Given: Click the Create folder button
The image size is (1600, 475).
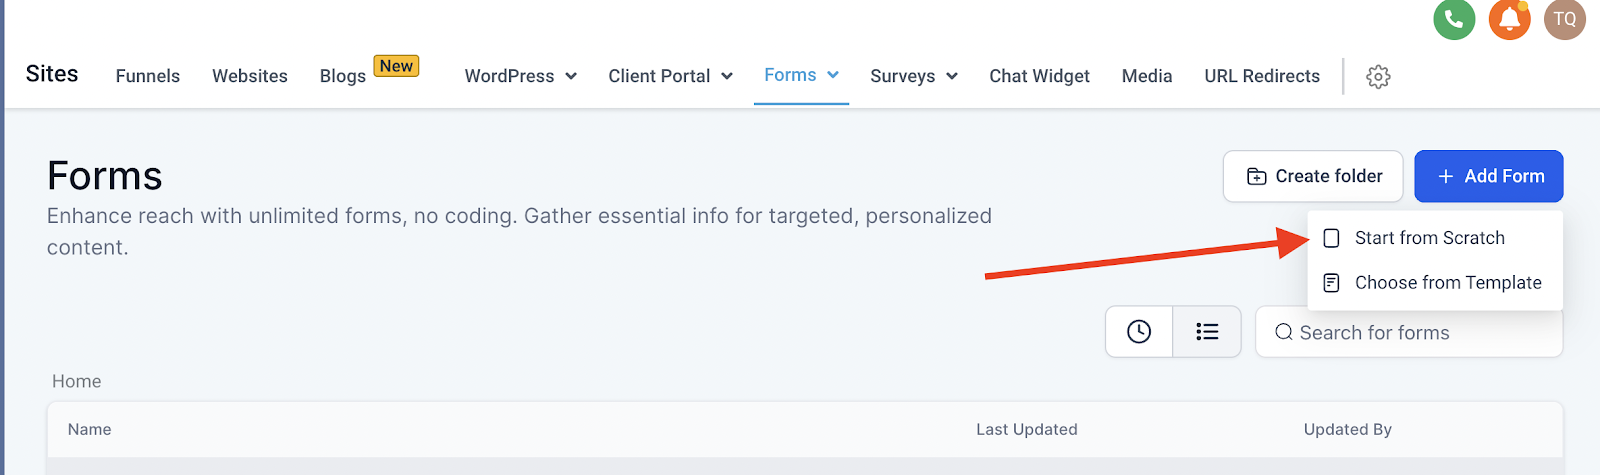Looking at the screenshot, I should pos(1313,176).
